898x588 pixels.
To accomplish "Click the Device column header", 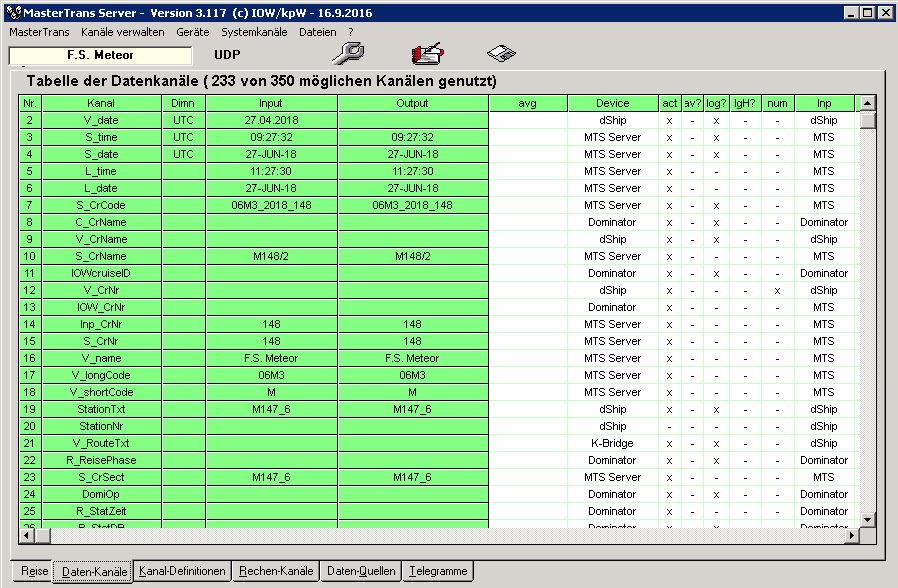I will coord(613,103).
